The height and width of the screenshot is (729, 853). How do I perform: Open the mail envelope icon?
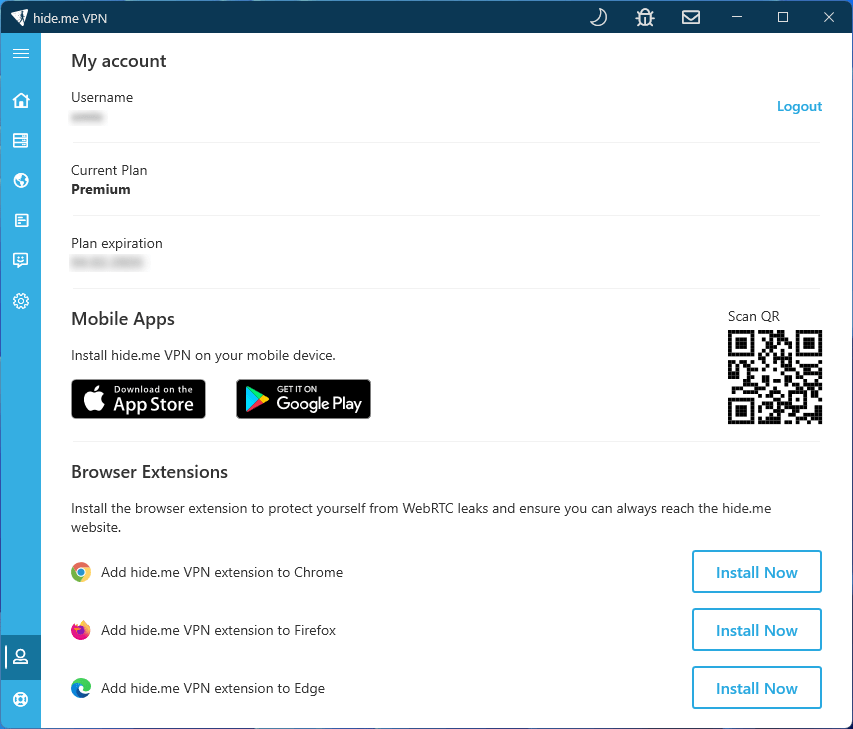click(x=691, y=17)
